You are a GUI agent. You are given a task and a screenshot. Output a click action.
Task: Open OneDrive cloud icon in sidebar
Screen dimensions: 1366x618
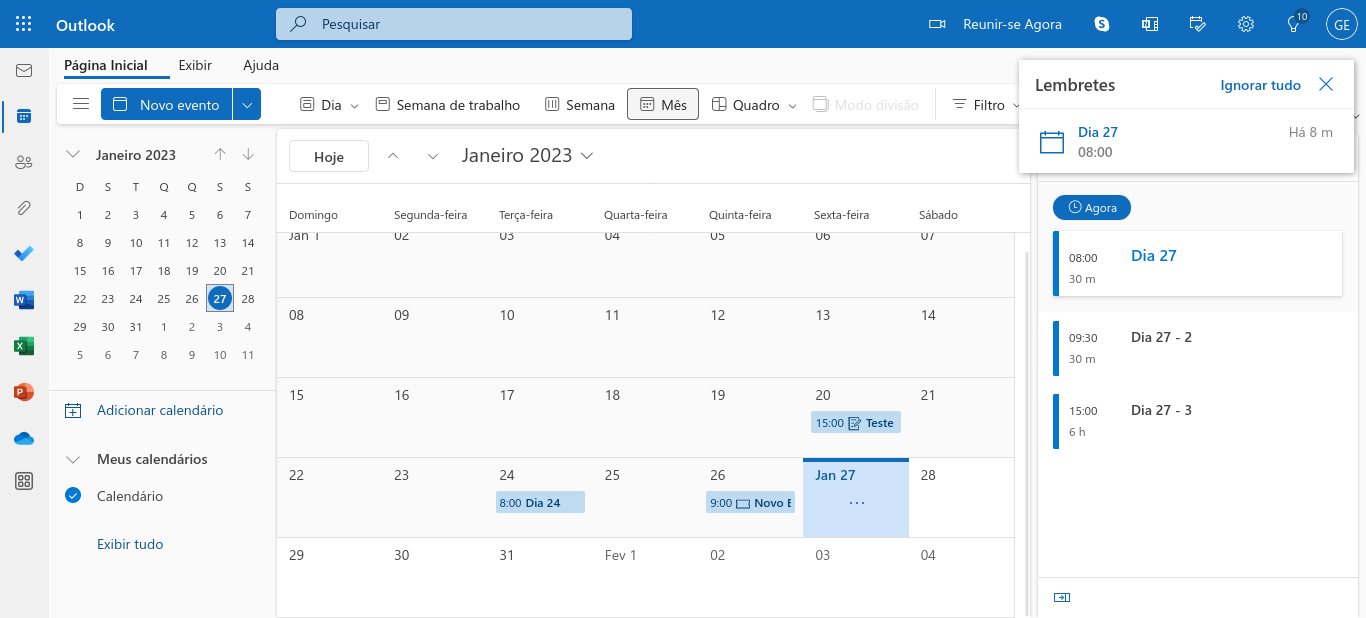[x=24, y=438]
